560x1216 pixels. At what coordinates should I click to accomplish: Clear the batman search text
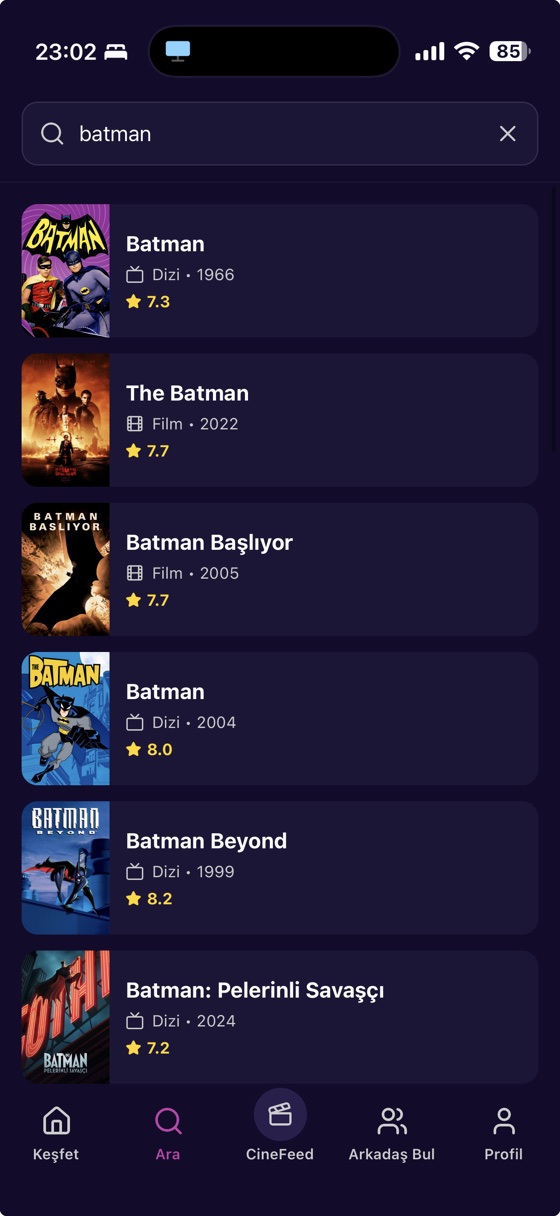508,133
